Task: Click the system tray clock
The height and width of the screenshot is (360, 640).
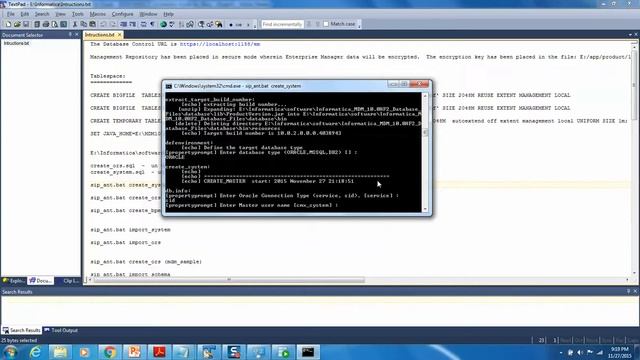Action: (x=620, y=352)
